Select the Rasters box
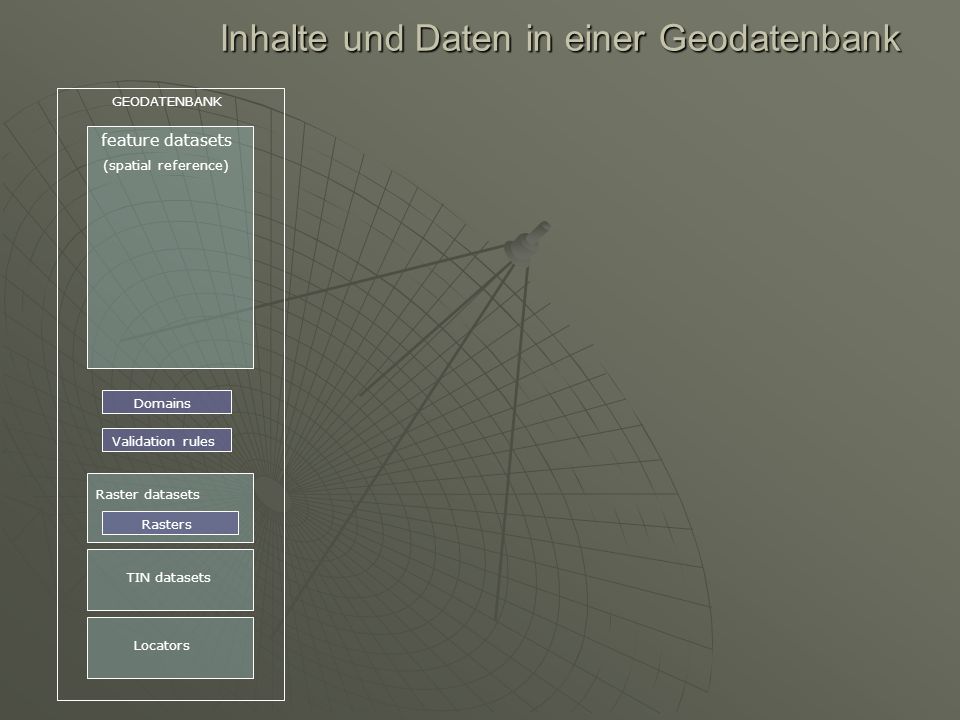 tap(170, 523)
